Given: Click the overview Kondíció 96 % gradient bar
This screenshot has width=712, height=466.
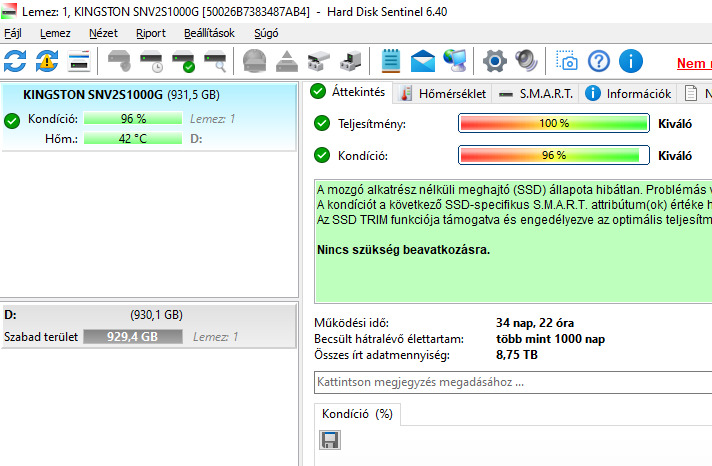Looking at the screenshot, I should (x=554, y=155).
